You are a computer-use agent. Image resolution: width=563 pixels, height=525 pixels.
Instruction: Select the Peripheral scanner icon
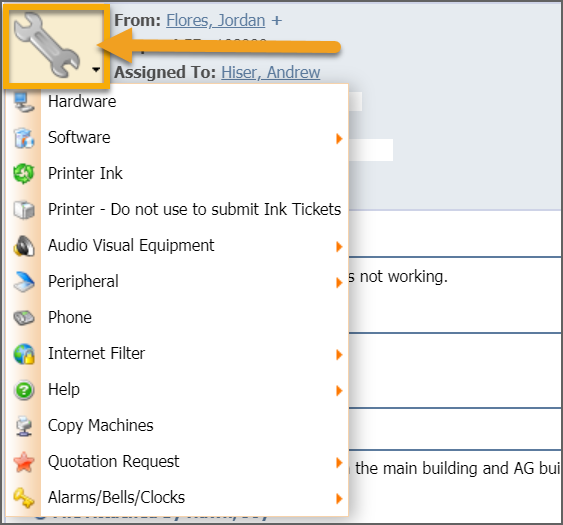24,282
